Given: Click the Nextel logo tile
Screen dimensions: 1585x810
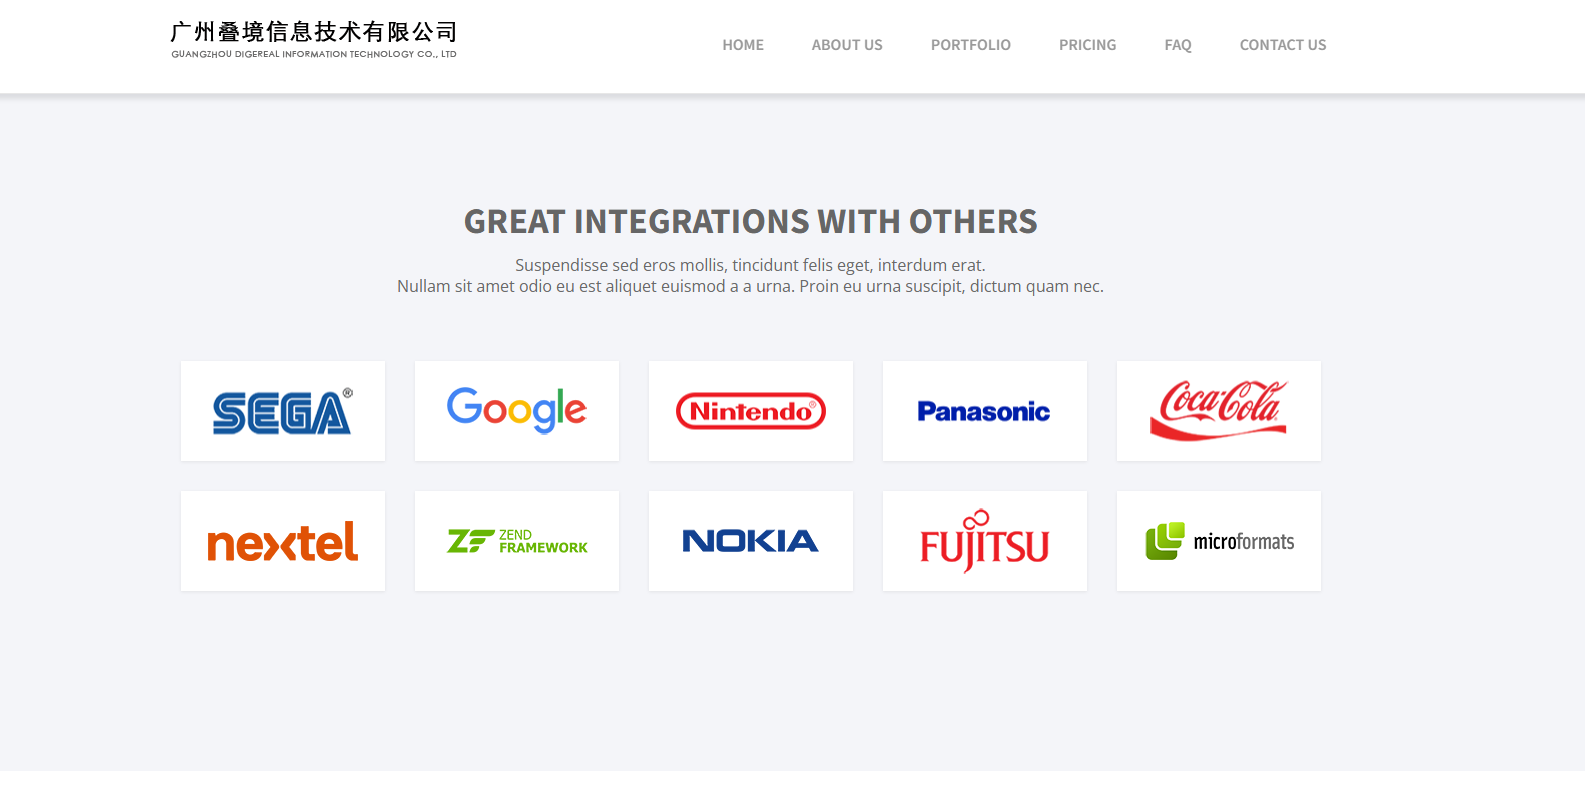Looking at the screenshot, I should (282, 541).
